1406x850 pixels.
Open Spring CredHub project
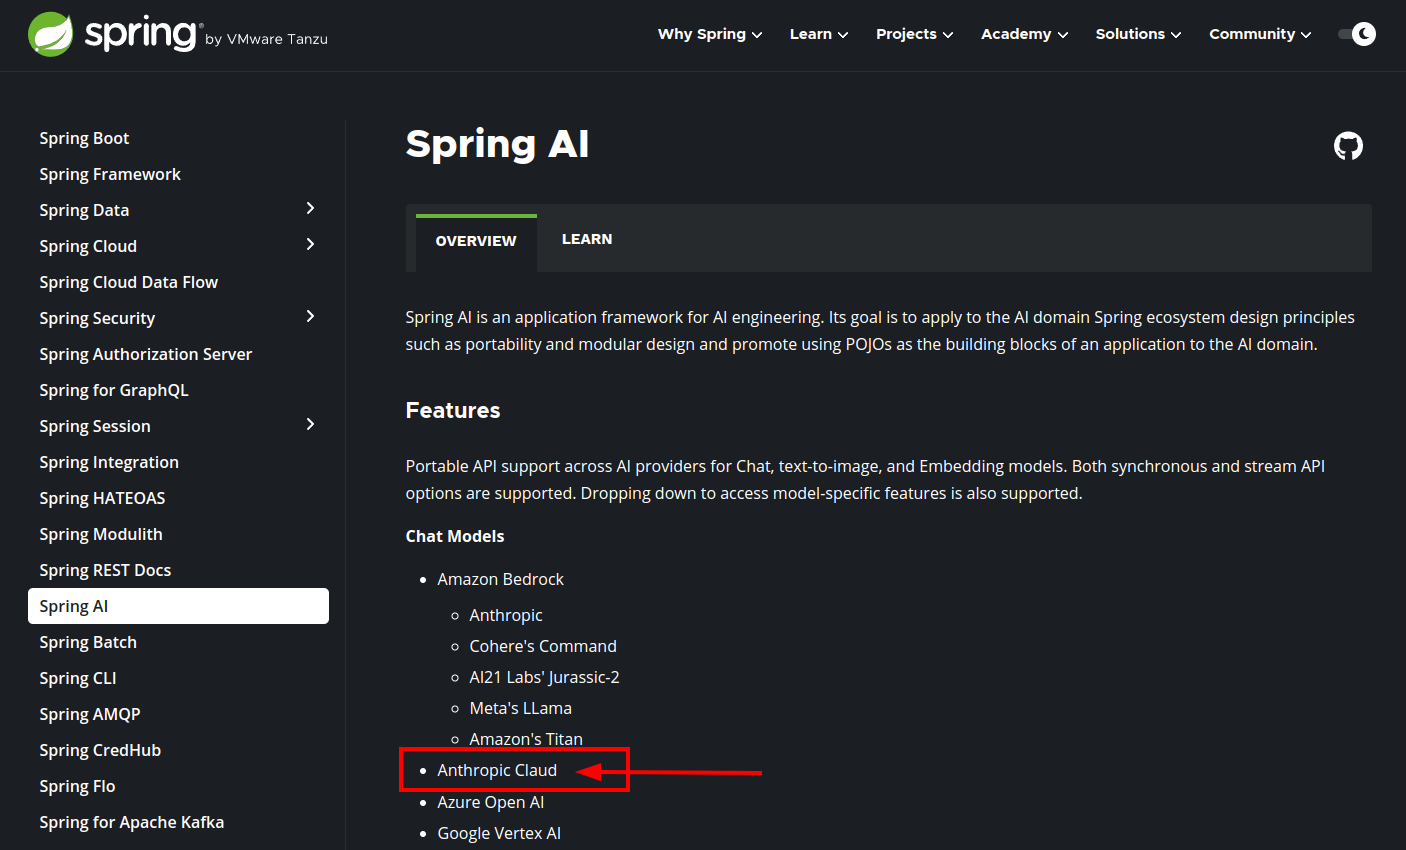coord(100,750)
